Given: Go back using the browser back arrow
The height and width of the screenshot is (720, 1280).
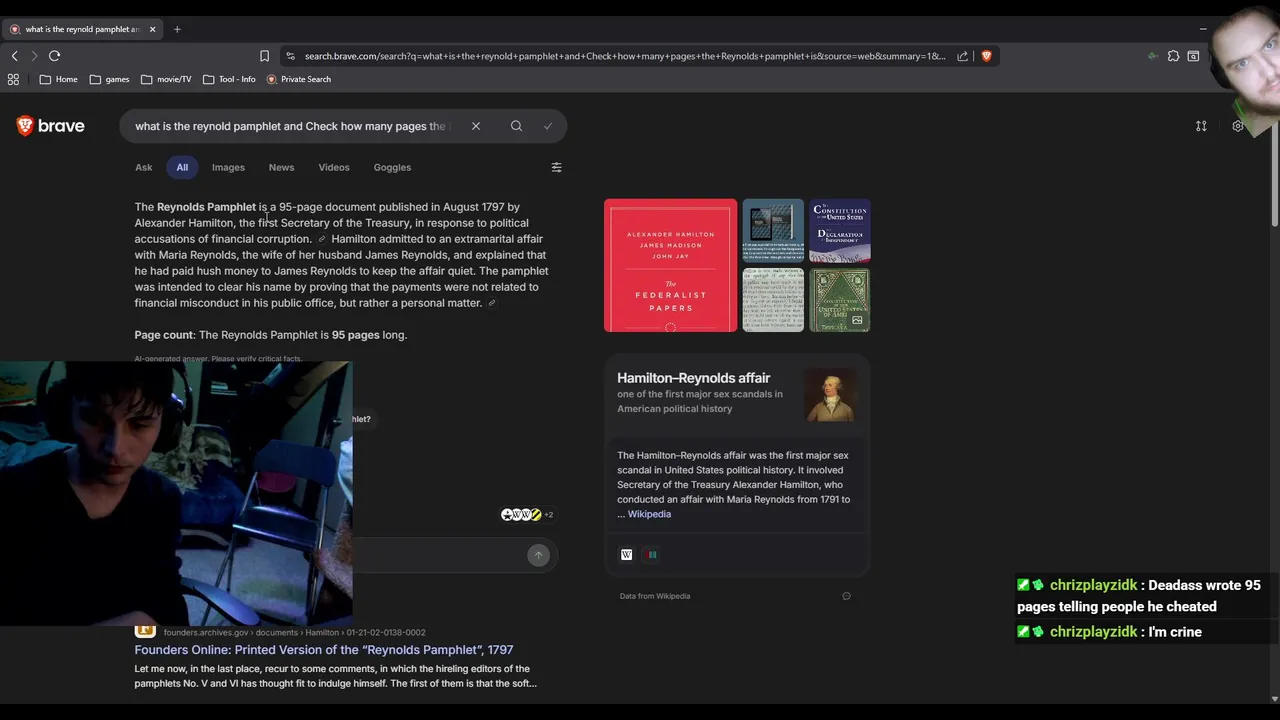Looking at the screenshot, I should 14,56.
